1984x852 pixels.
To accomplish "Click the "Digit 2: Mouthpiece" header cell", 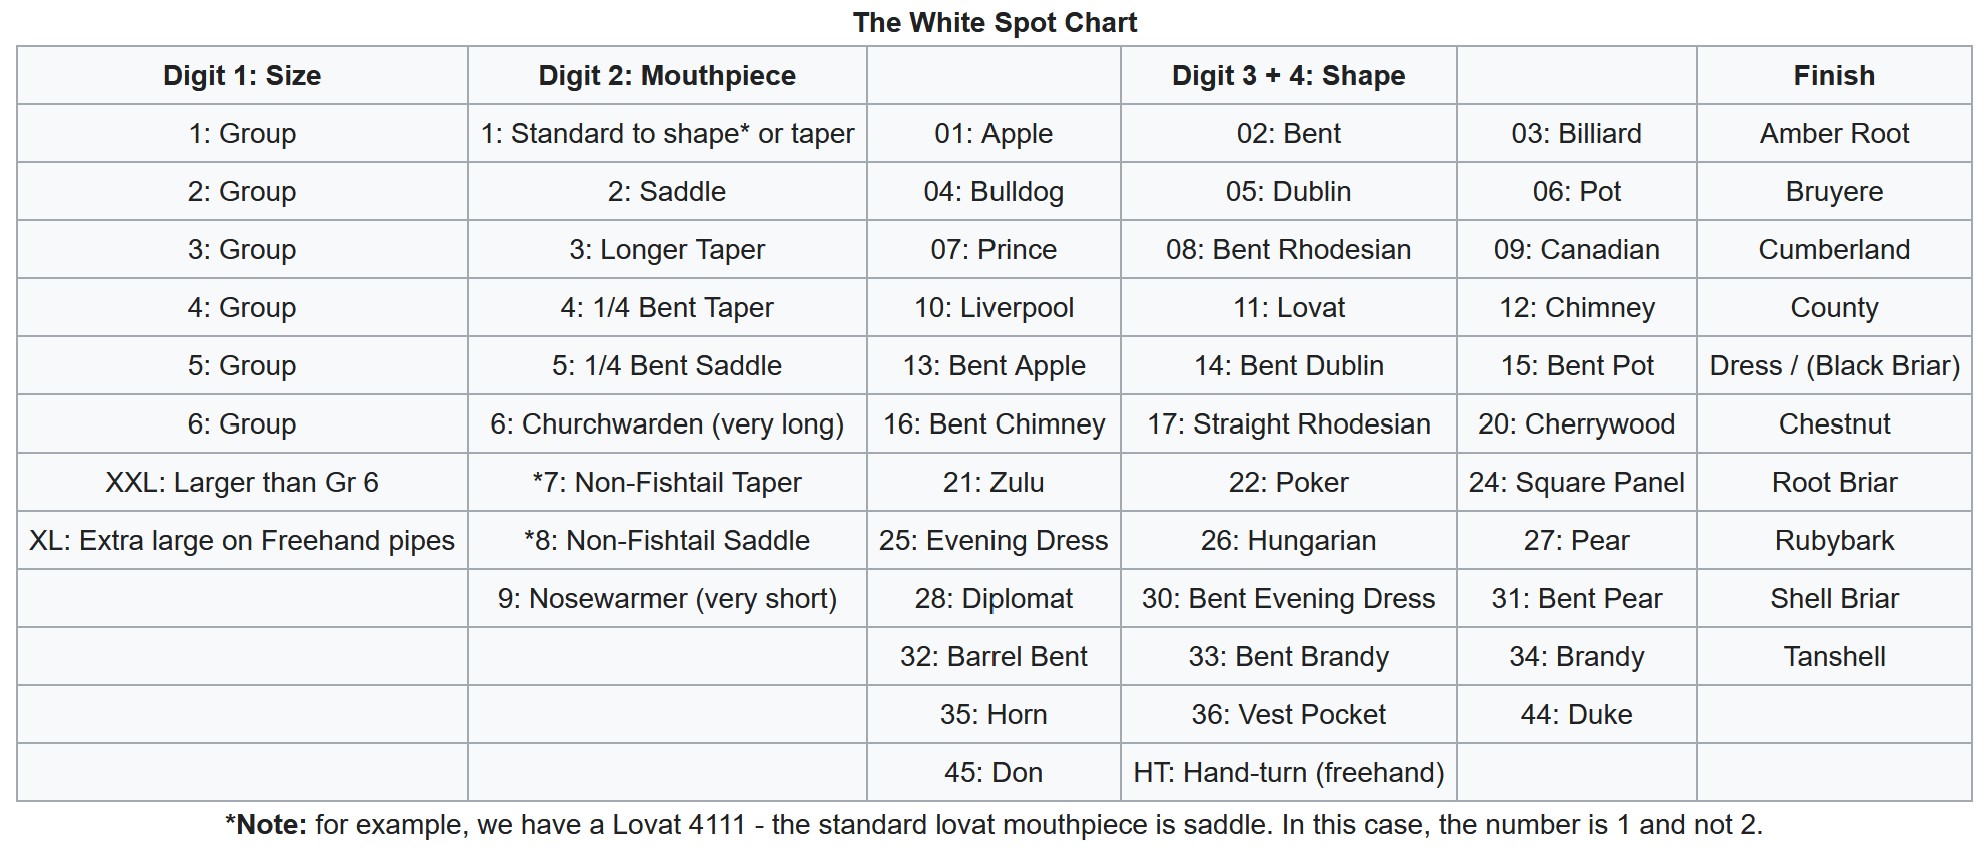I will (x=667, y=76).
